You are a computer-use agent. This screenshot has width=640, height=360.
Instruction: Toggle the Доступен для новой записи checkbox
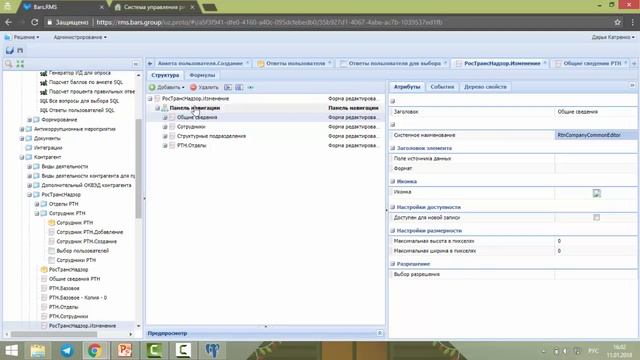tap(596, 218)
